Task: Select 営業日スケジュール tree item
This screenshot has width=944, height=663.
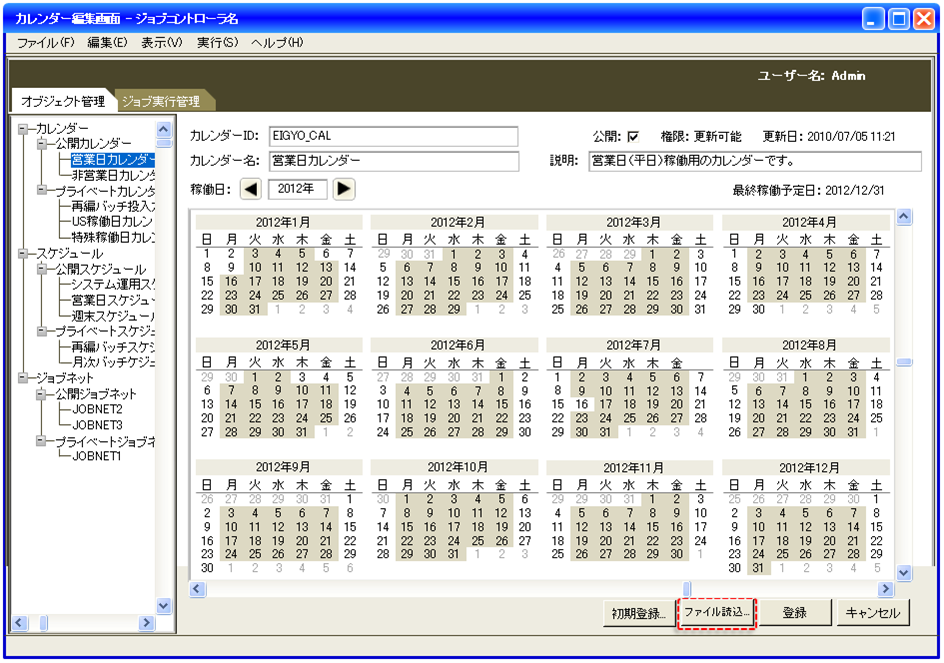Action: pyautogui.click(x=113, y=300)
